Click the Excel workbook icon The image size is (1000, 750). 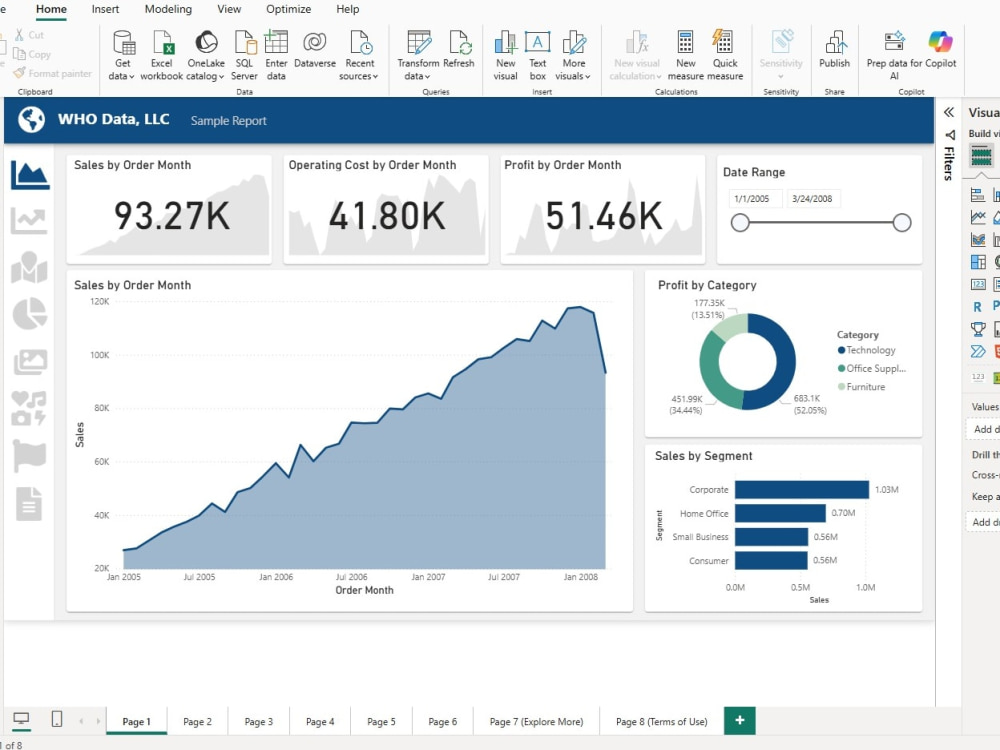pos(161,55)
